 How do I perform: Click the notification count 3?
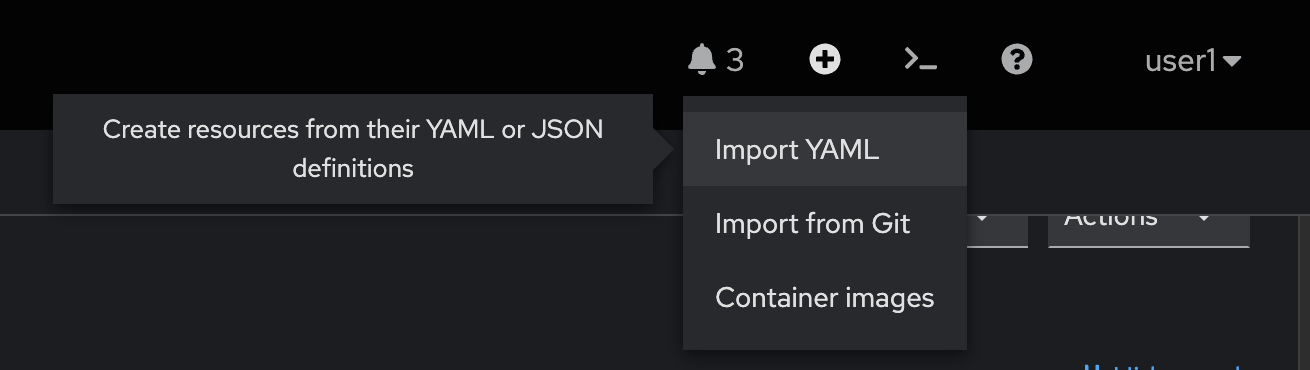tap(735, 61)
